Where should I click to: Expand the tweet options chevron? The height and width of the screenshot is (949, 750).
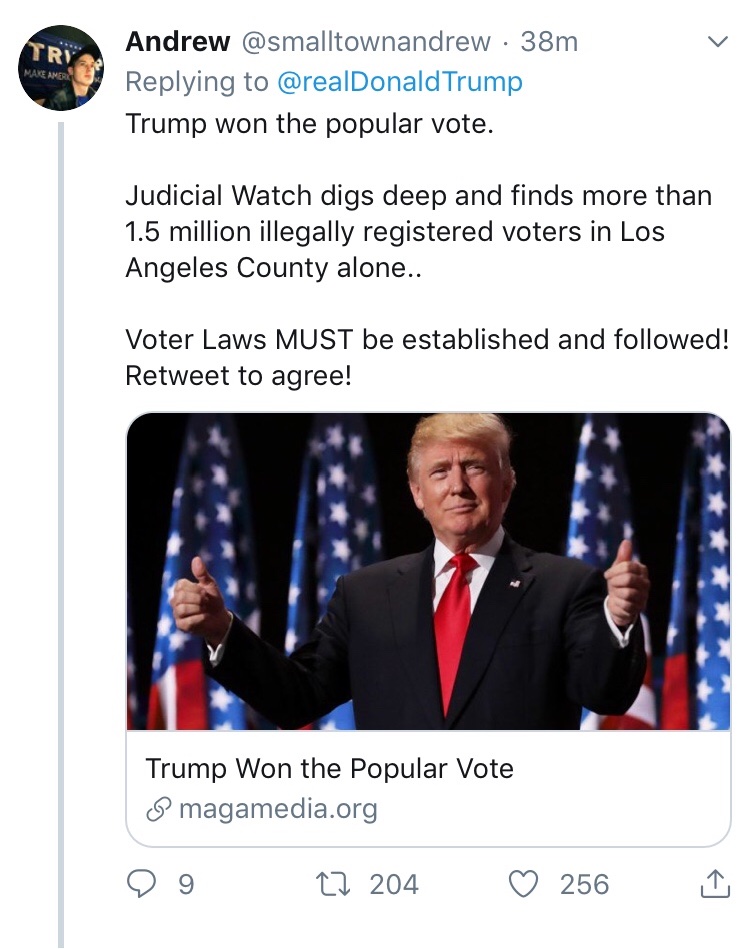pos(717,42)
